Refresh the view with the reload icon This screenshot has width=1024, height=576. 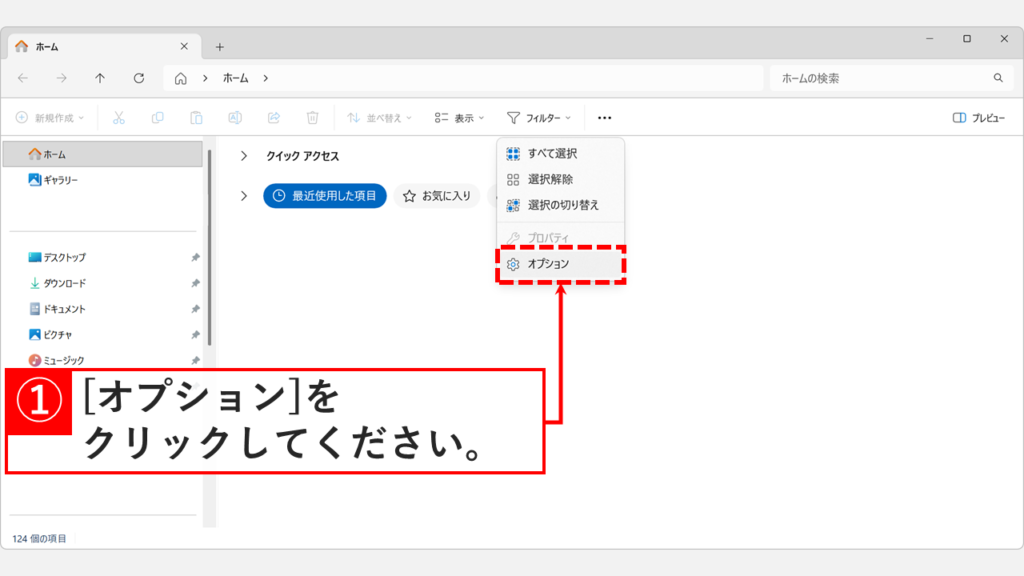[138, 77]
